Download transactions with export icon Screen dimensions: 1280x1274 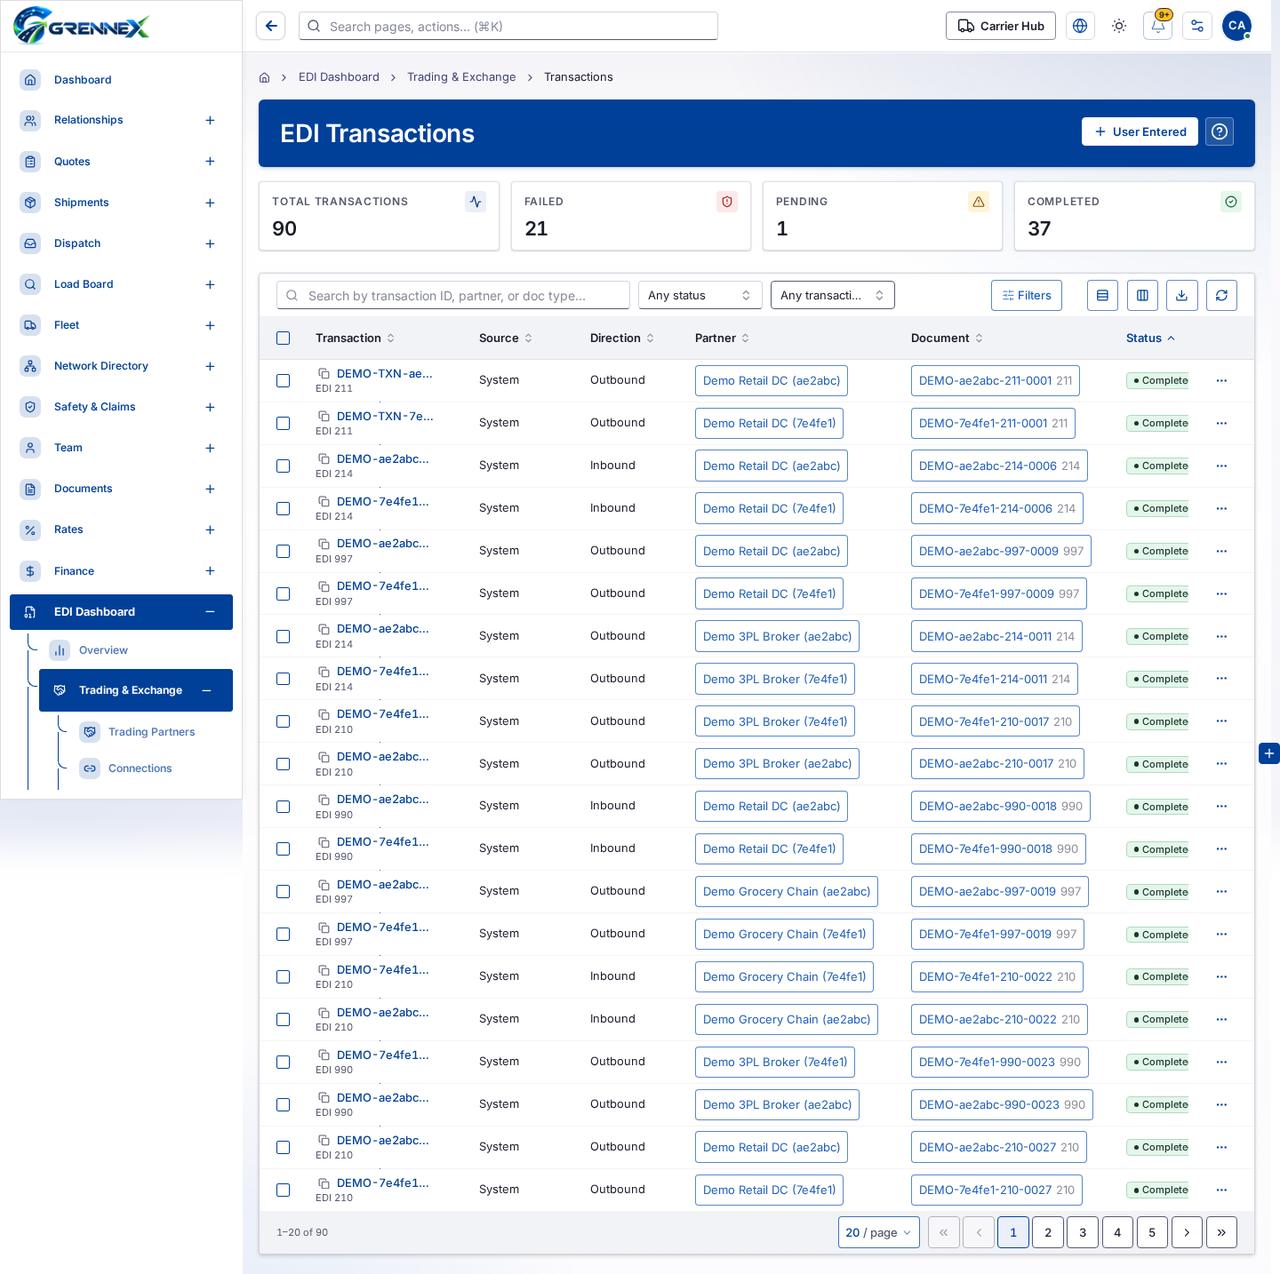click(x=1181, y=295)
